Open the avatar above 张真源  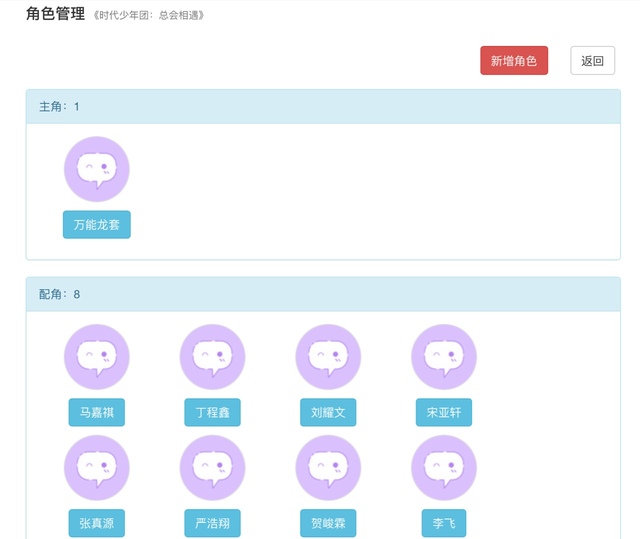point(97,468)
